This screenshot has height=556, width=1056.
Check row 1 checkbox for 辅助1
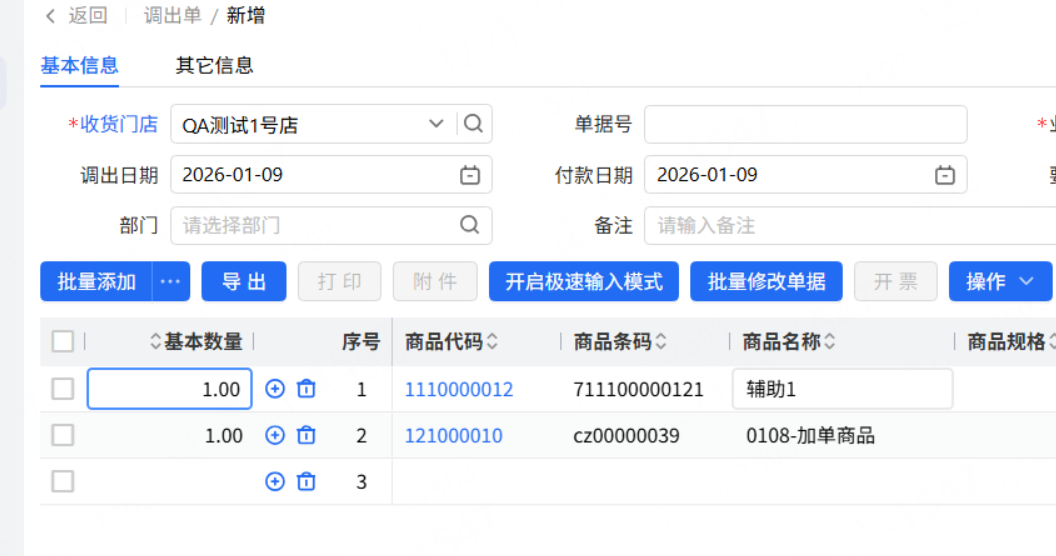63,388
